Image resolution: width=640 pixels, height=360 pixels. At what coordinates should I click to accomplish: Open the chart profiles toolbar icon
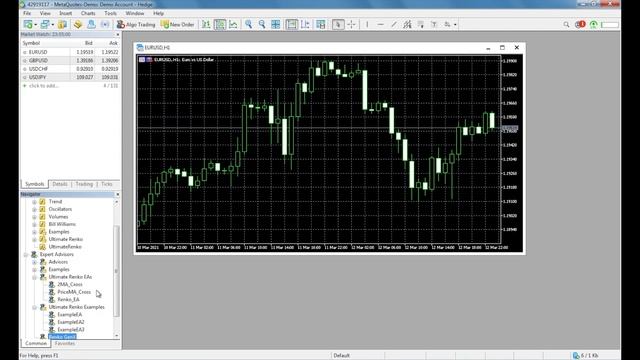(45, 24)
